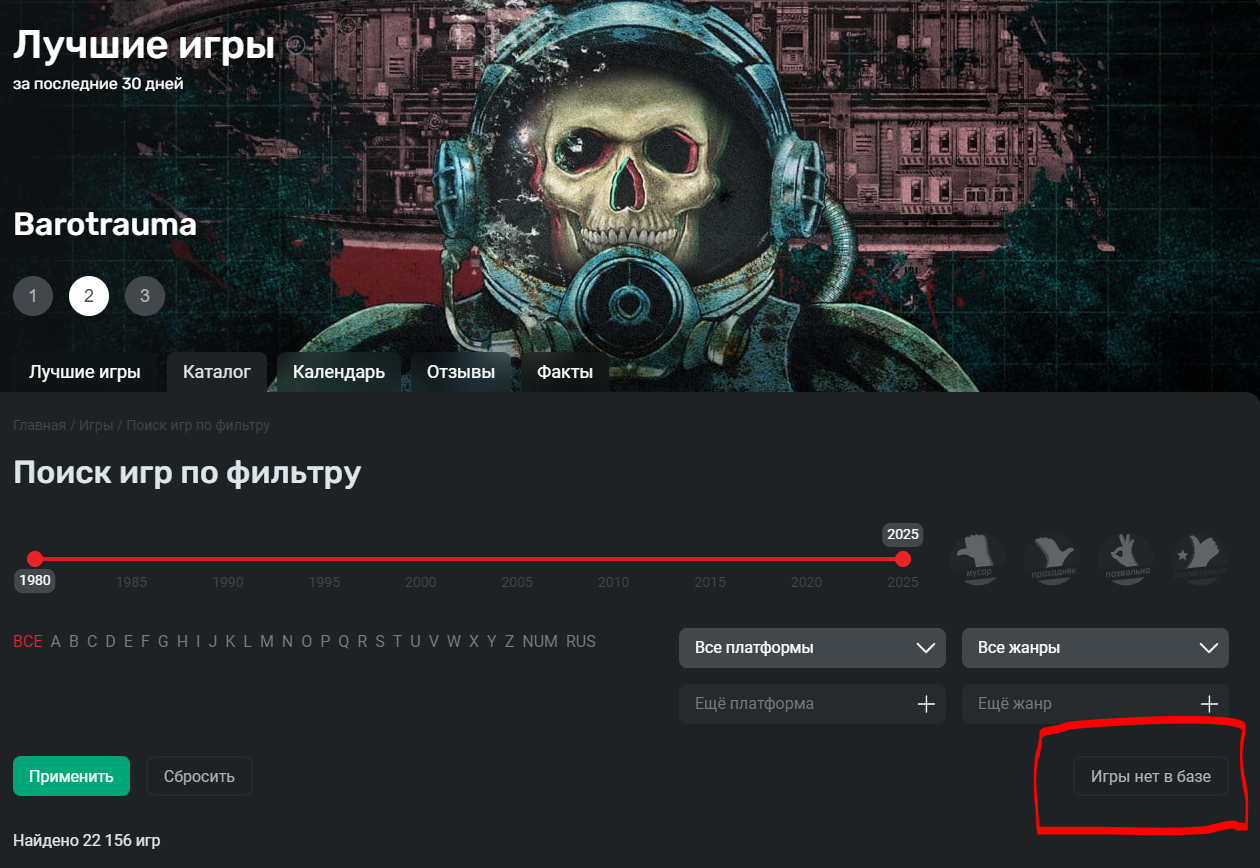The image size is (1260, 868).
Task: Click the '2005' year tick label
Action: (x=517, y=582)
